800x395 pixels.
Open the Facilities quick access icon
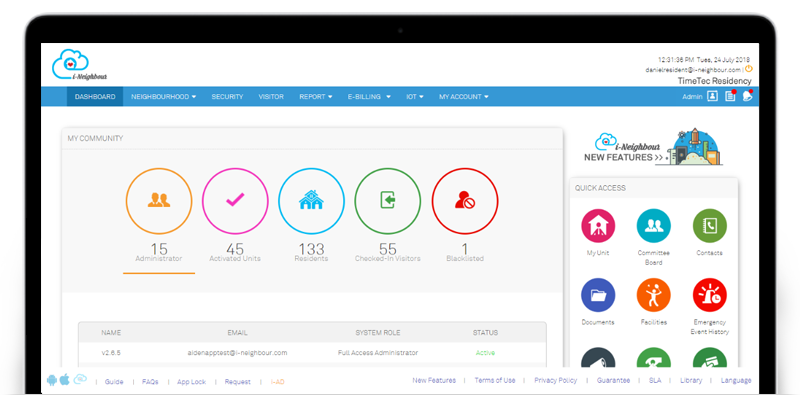[x=654, y=295]
